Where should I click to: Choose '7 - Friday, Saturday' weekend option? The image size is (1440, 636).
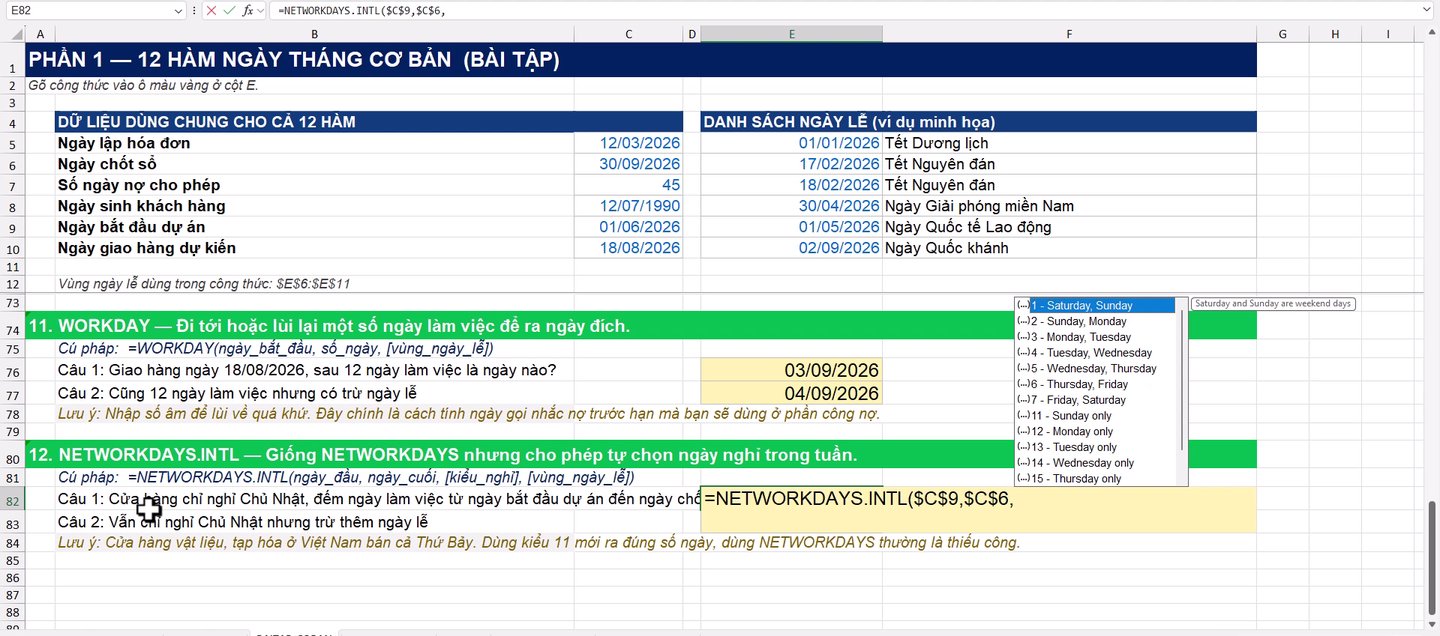1095,400
